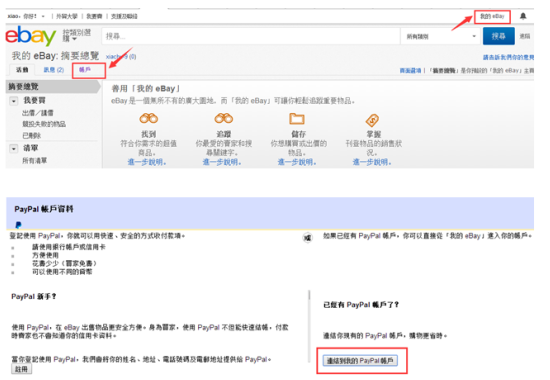
Task: Open the 進階 advanced search link
Action: pos(525,36)
